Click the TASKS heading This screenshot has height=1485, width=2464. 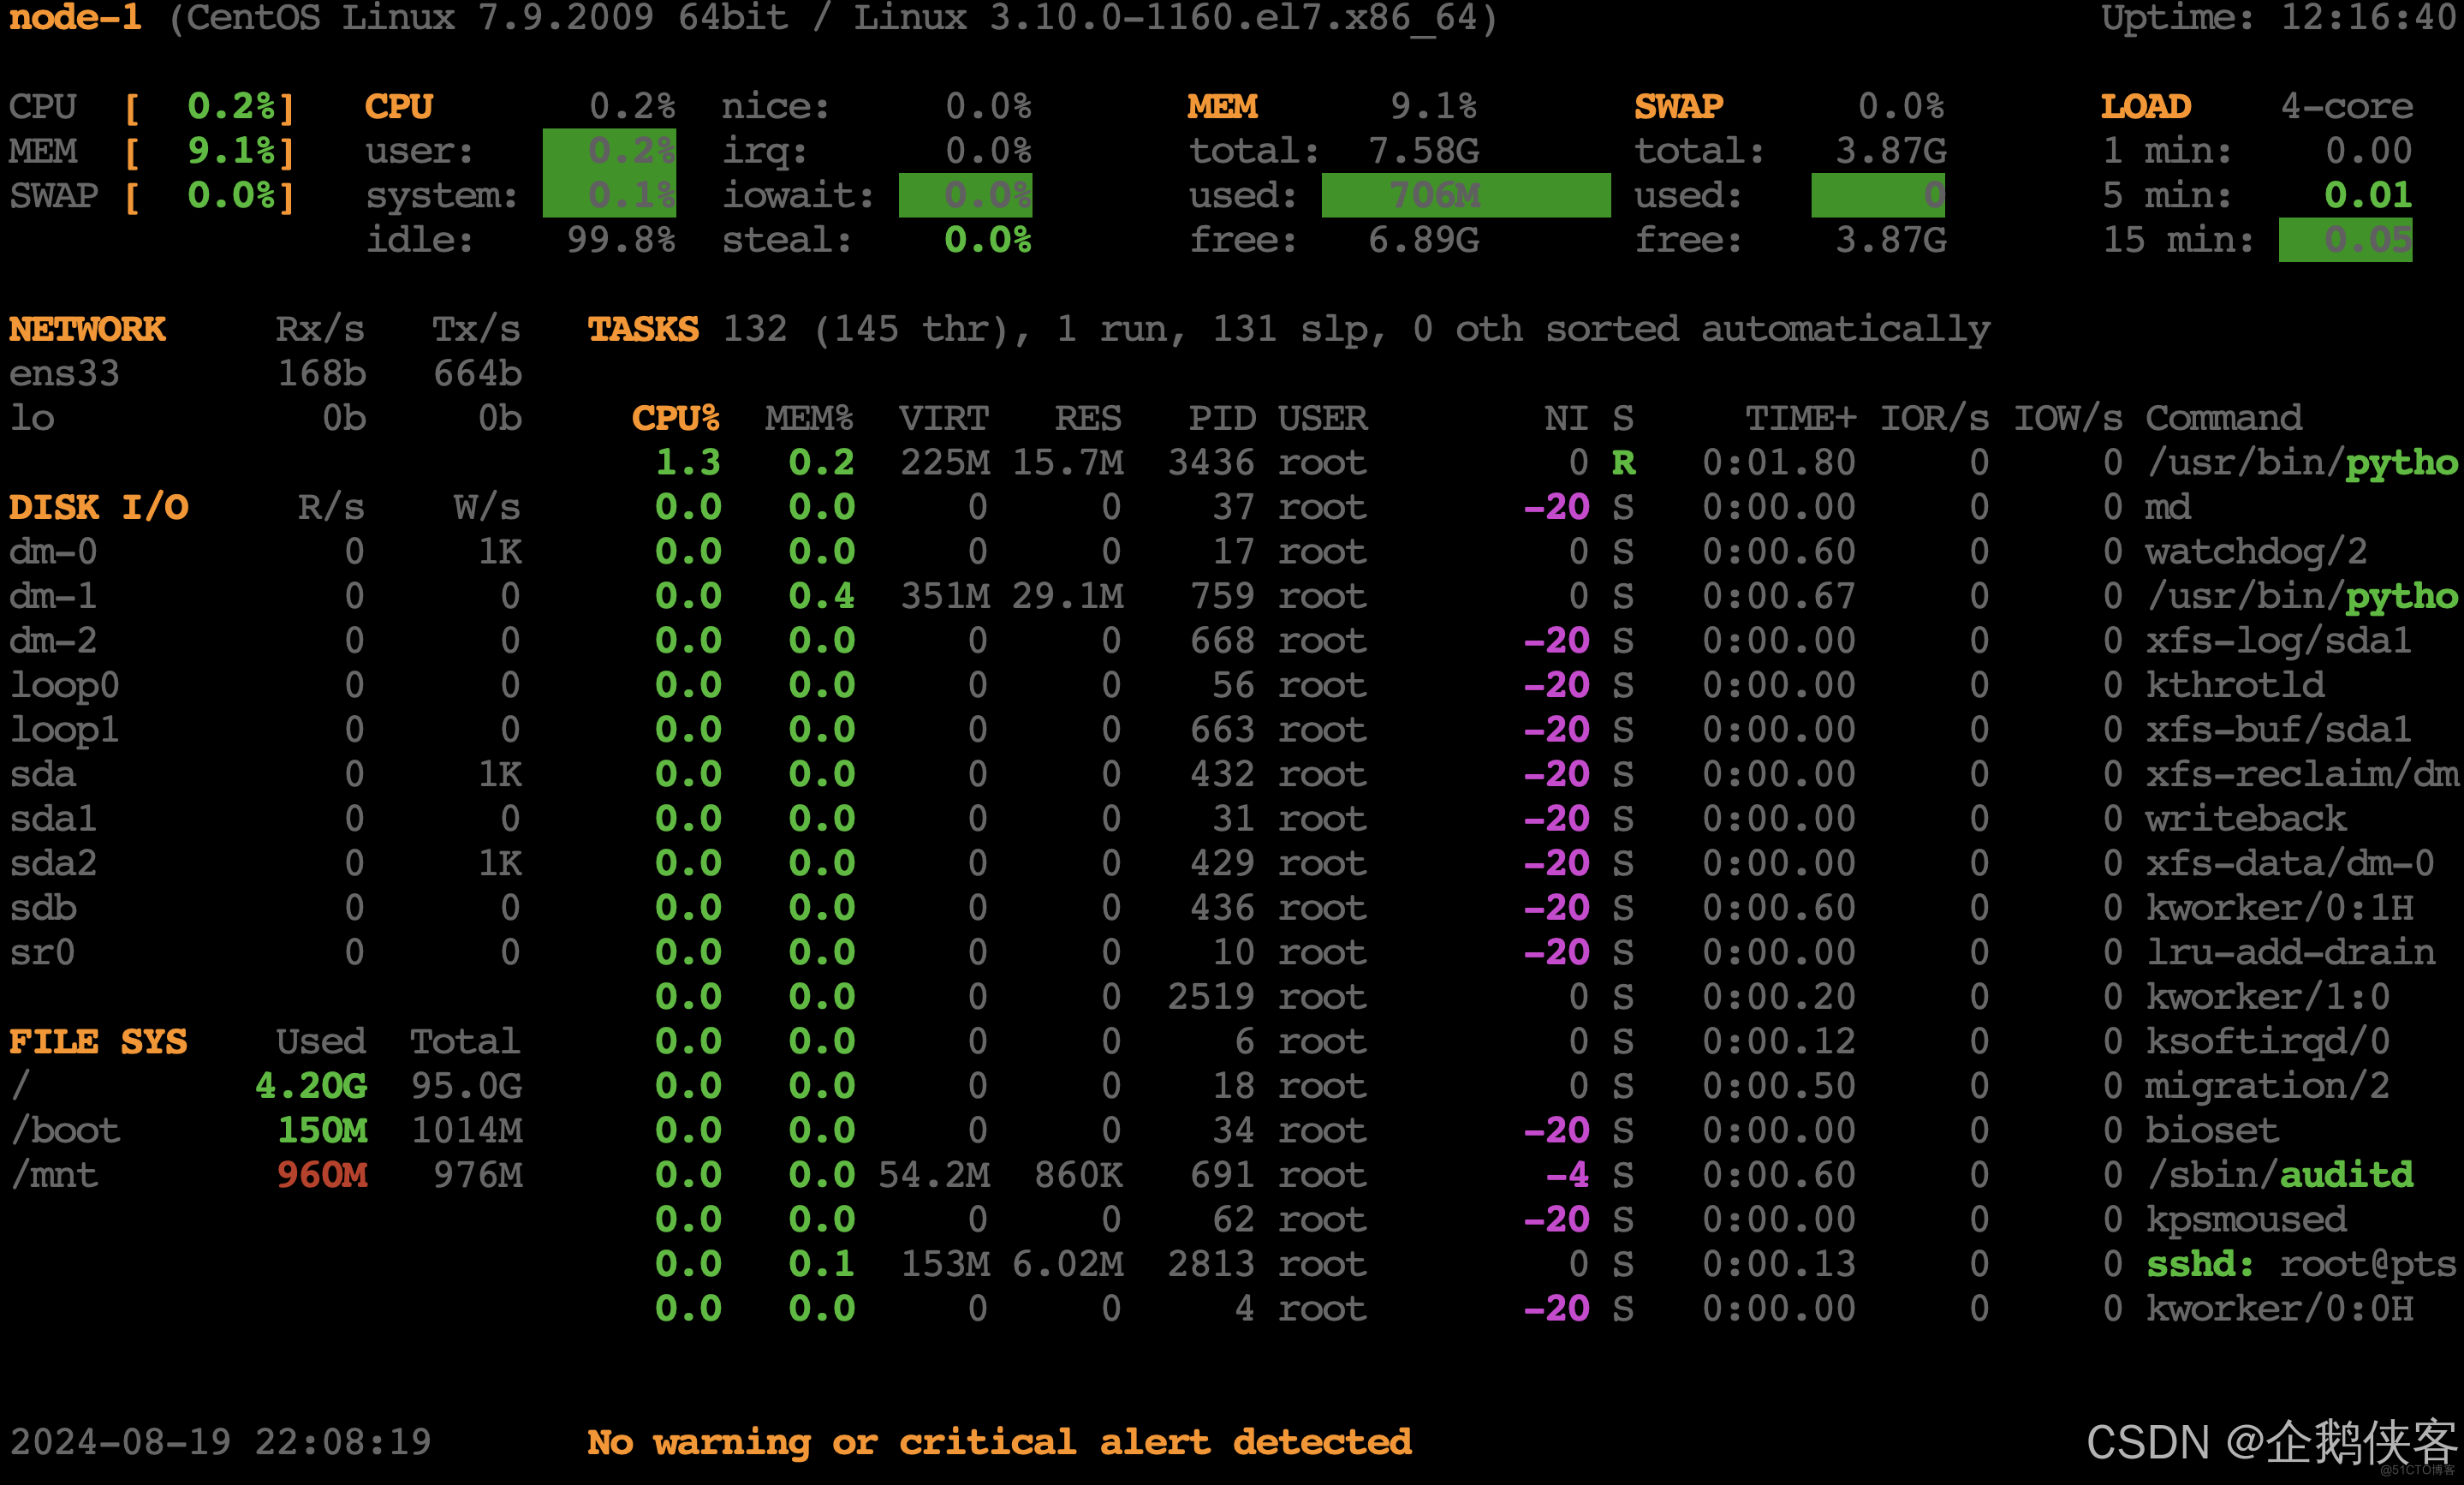click(643, 329)
